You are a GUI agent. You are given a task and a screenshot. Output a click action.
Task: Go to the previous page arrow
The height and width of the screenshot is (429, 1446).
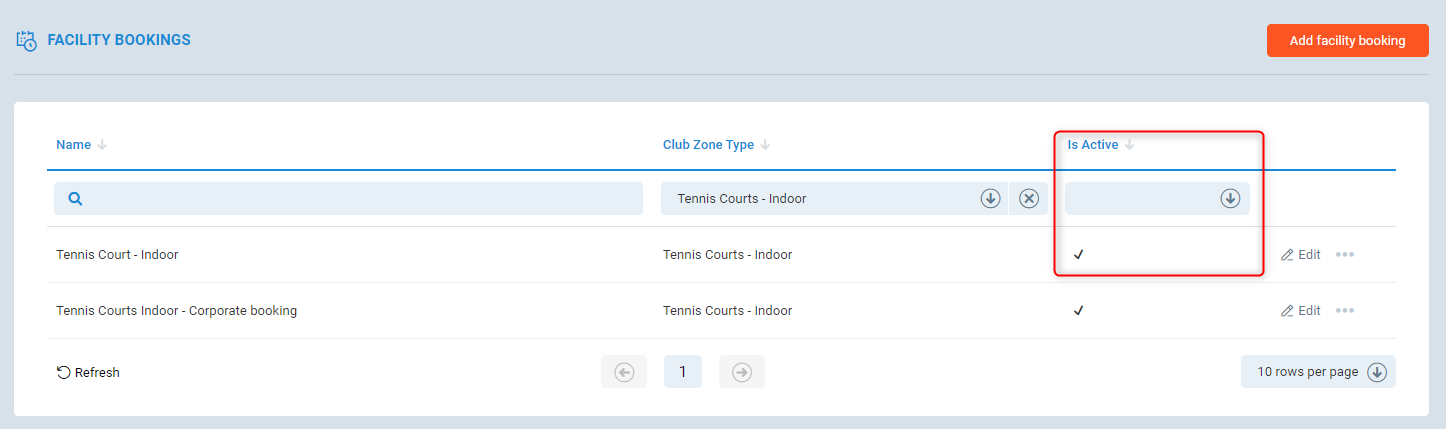click(624, 372)
